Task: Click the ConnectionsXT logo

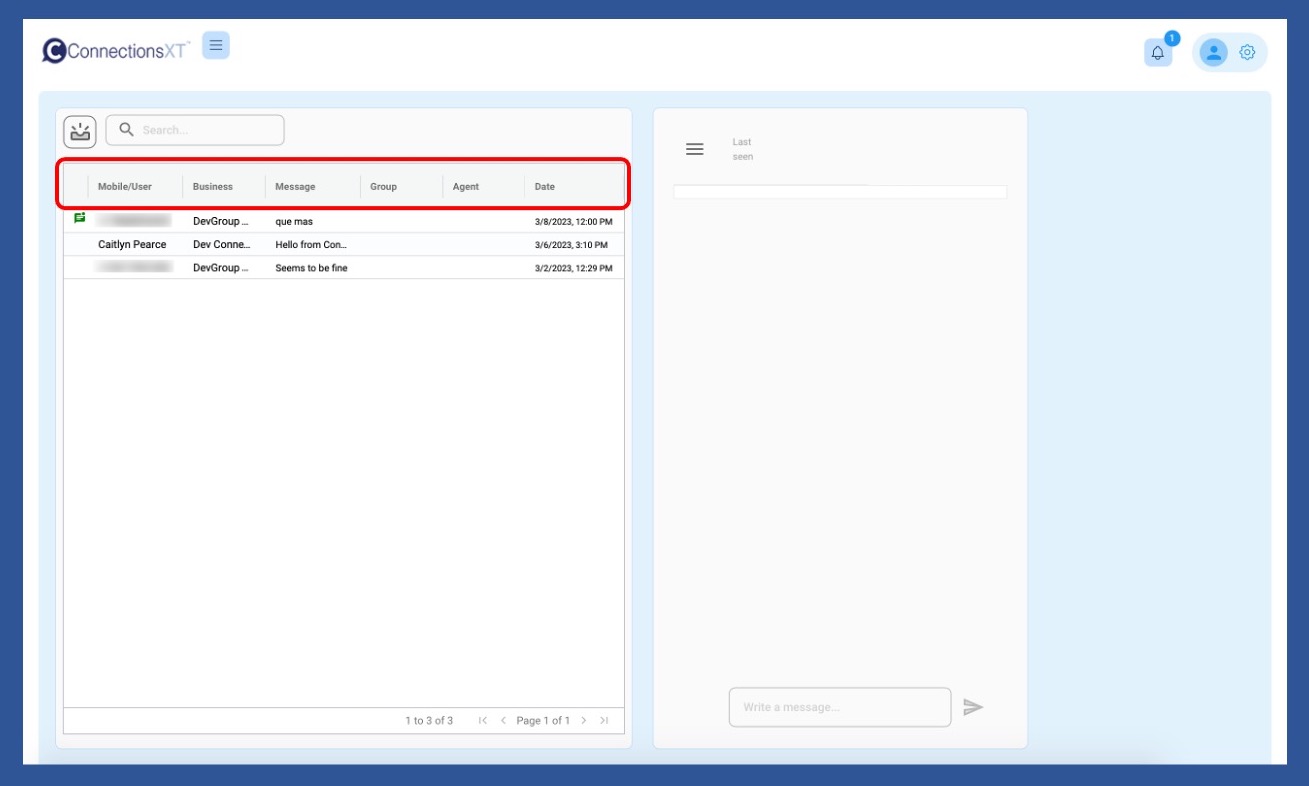Action: tap(115, 50)
